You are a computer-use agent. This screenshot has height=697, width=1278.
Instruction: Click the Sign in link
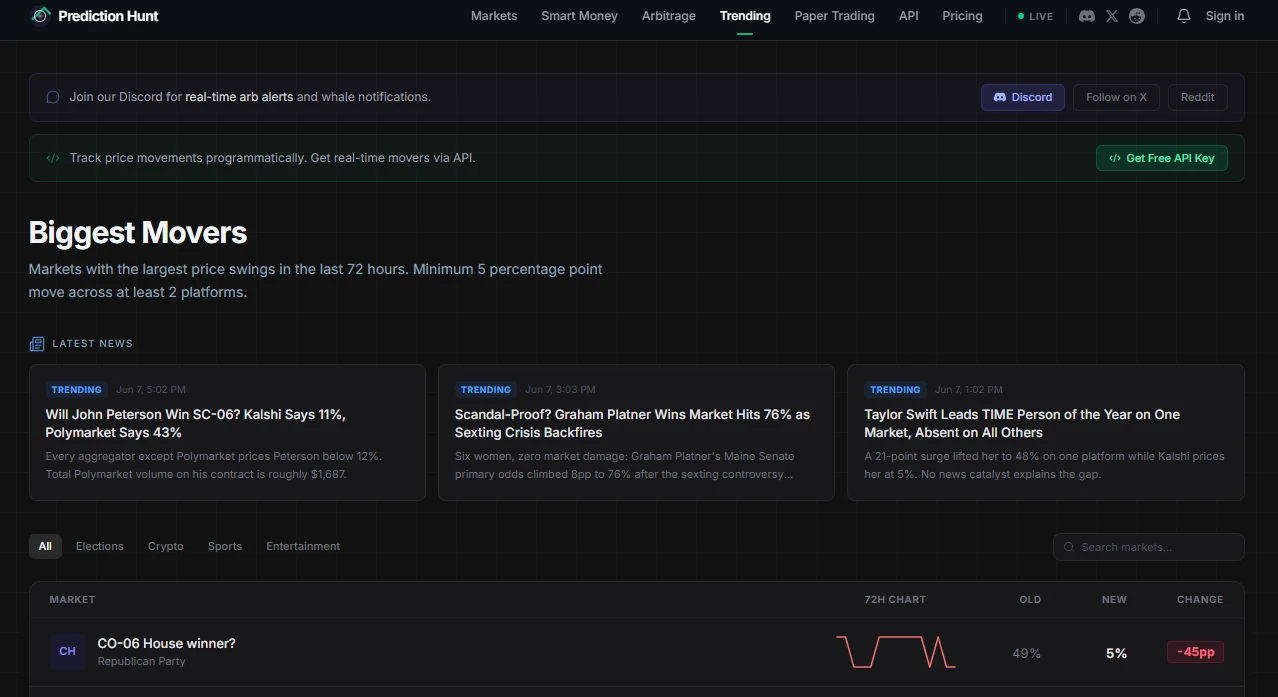[x=1225, y=16]
